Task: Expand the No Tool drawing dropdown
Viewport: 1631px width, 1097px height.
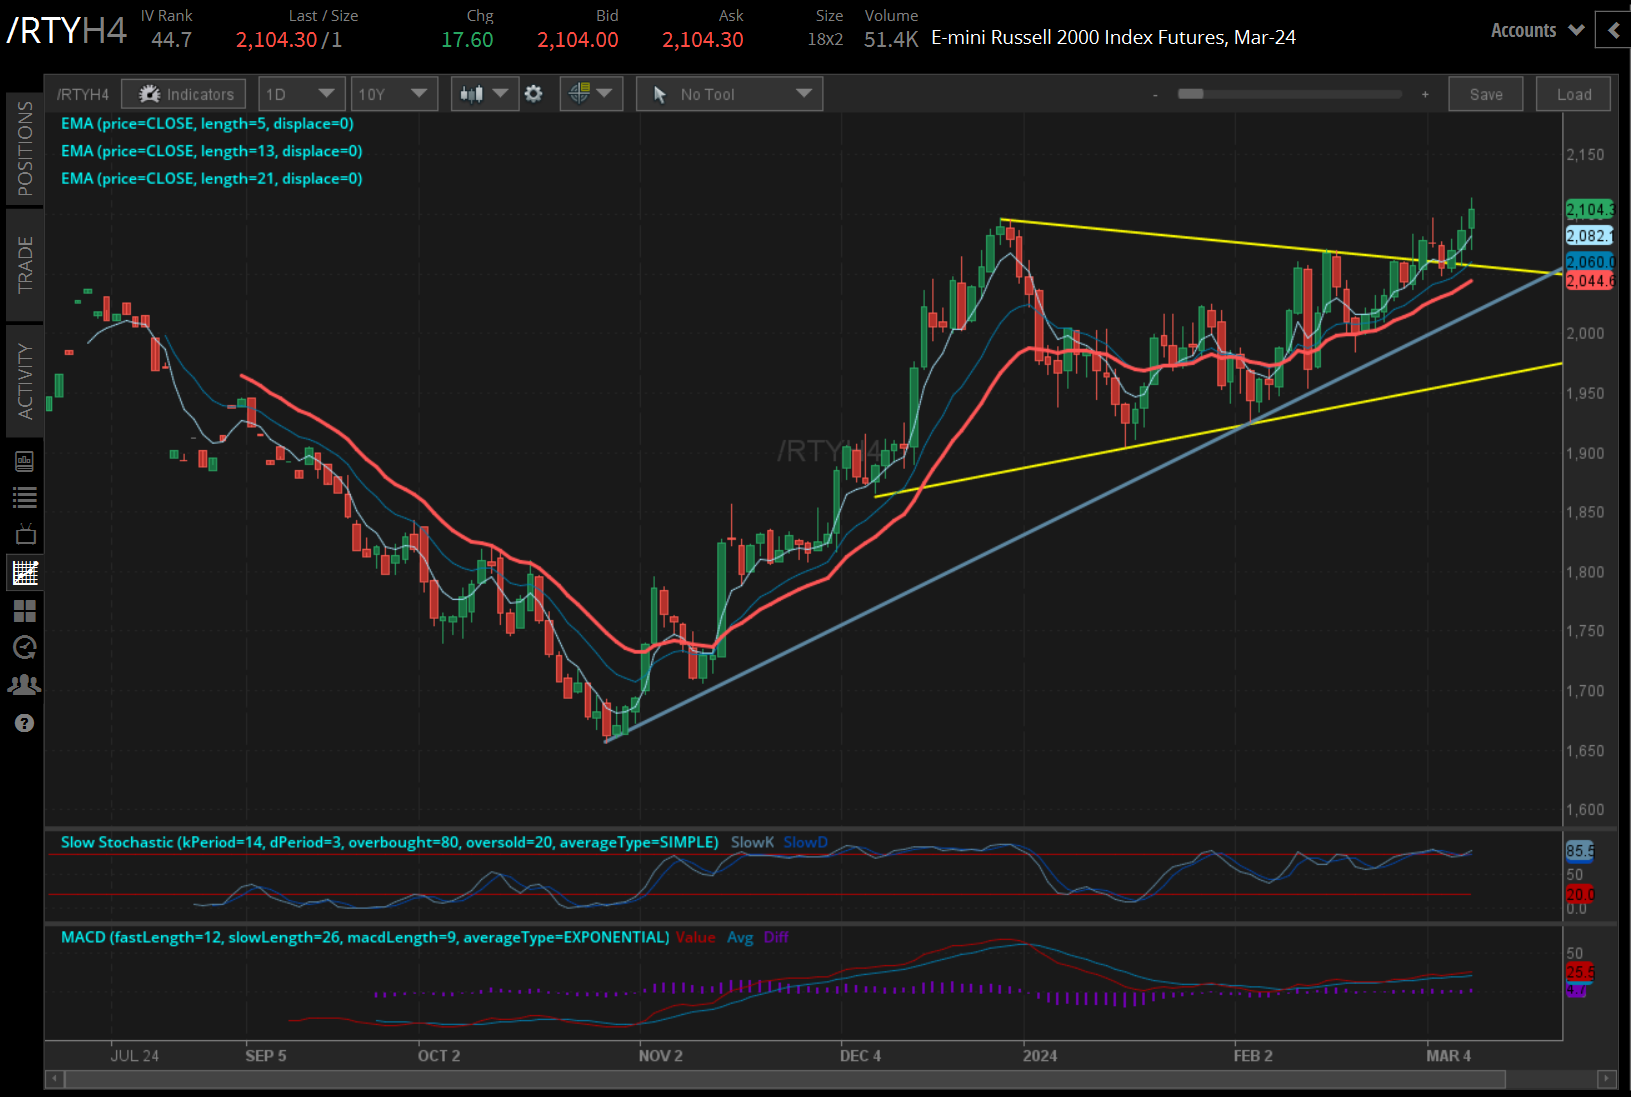Action: [729, 94]
